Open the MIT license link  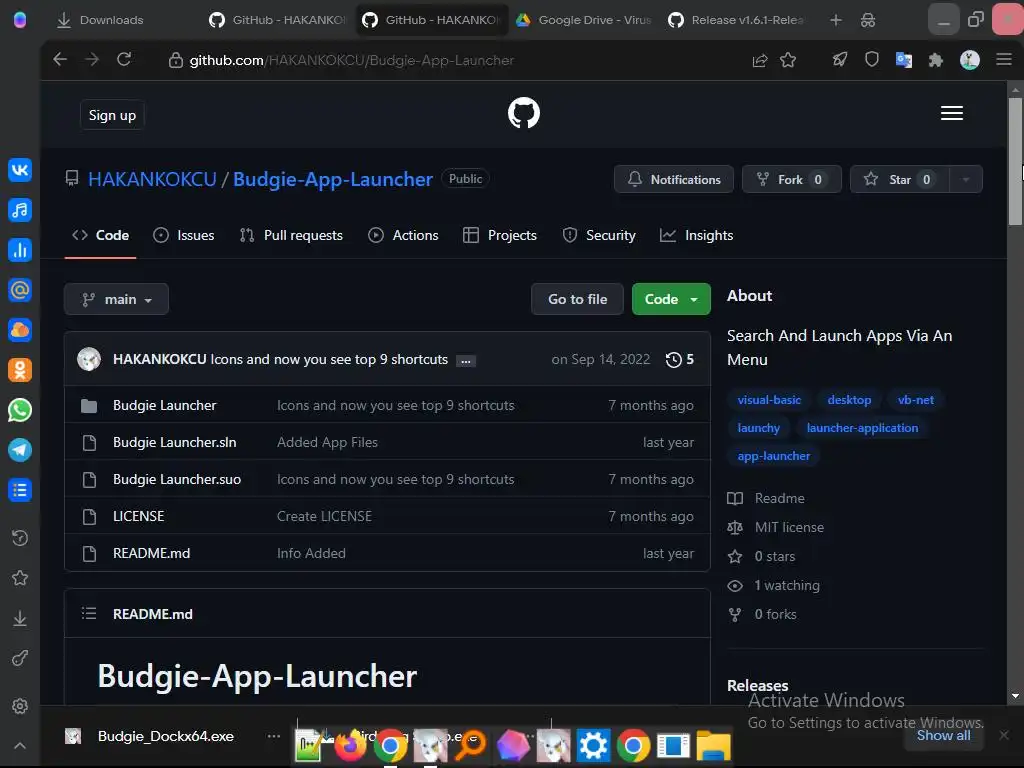(789, 527)
